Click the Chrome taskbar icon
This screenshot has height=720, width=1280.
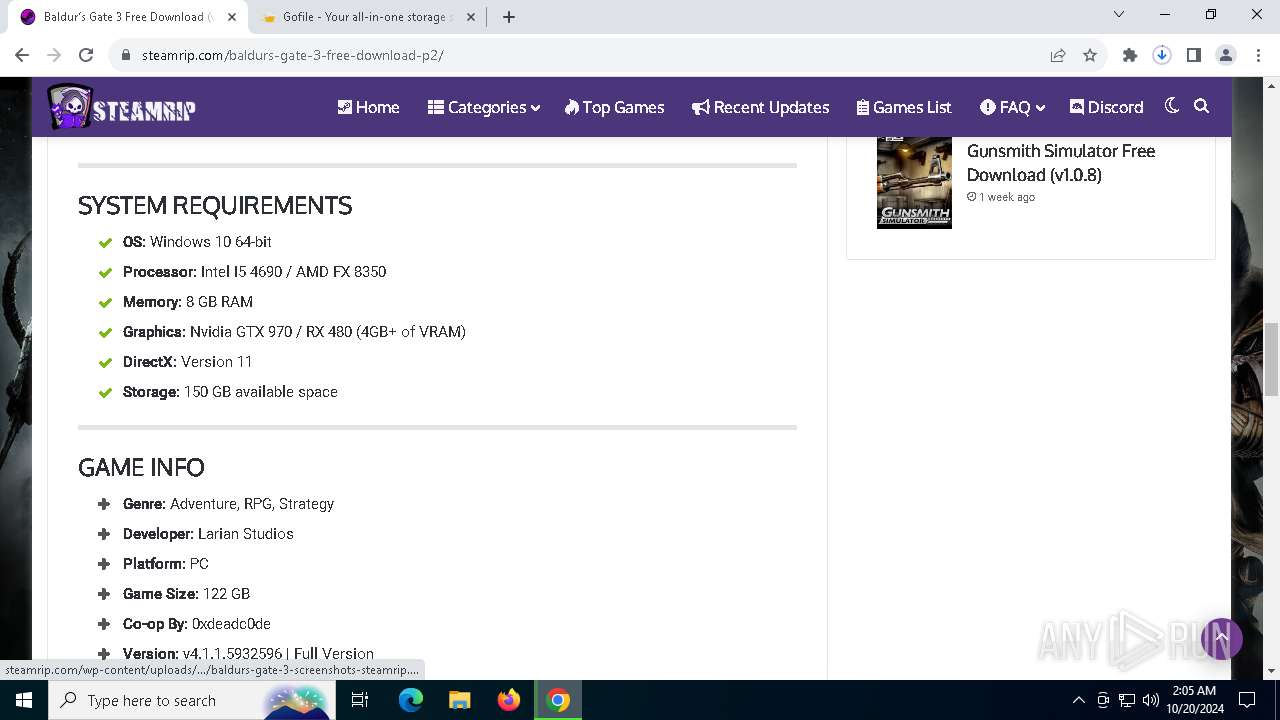tap(558, 700)
